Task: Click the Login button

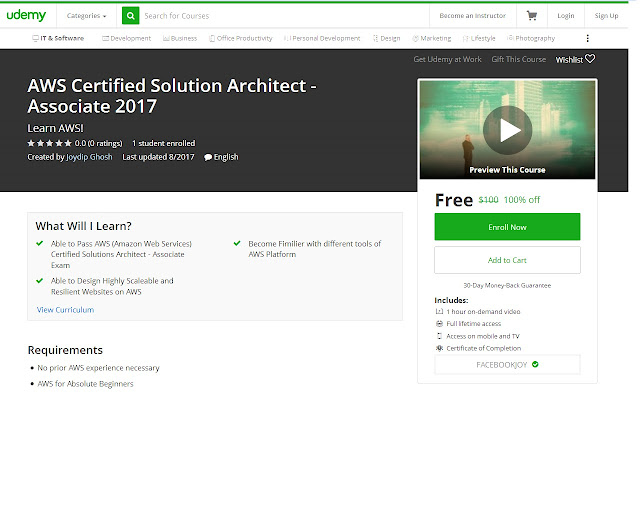Action: 566,16
